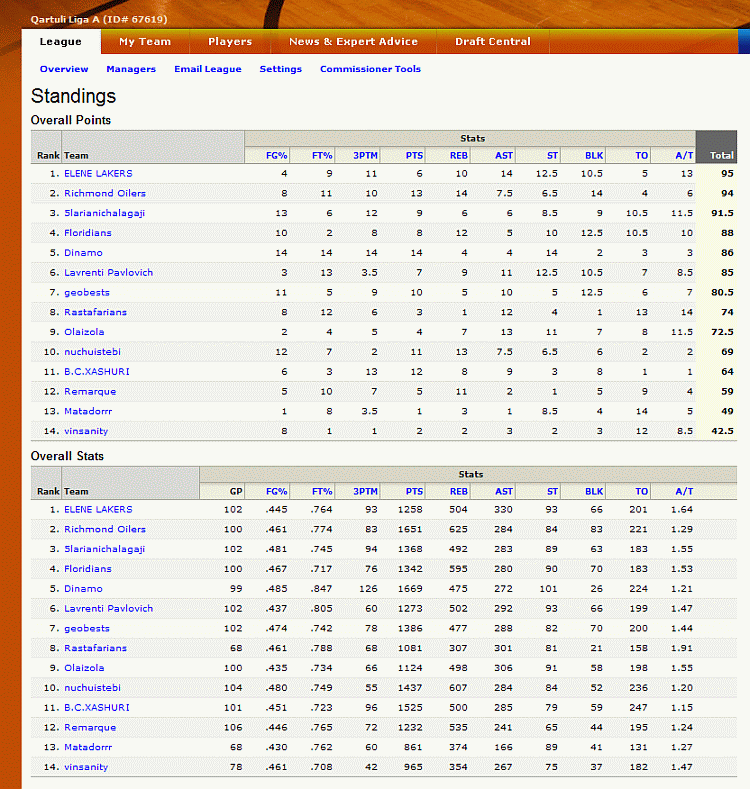
Task: Open geobests in Overall Points table
Action: point(87,293)
